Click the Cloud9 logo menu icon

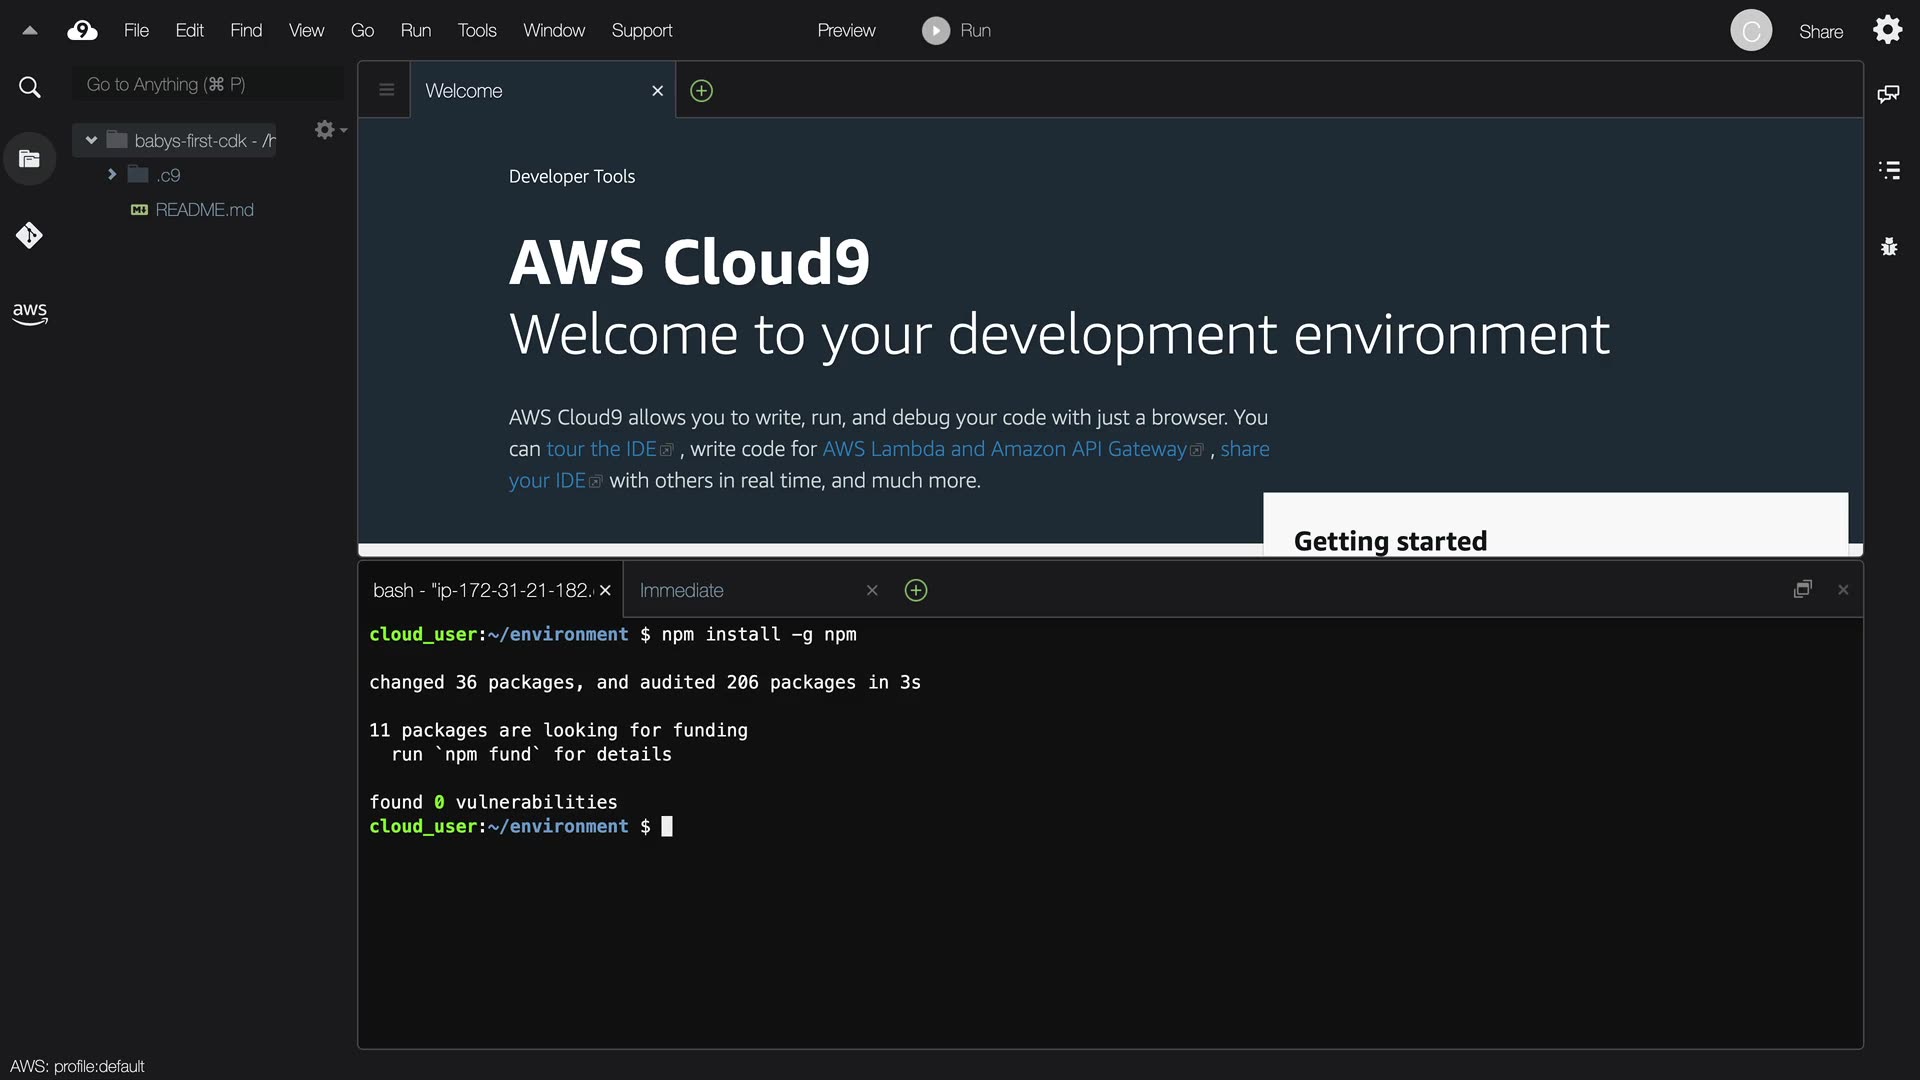(82, 31)
